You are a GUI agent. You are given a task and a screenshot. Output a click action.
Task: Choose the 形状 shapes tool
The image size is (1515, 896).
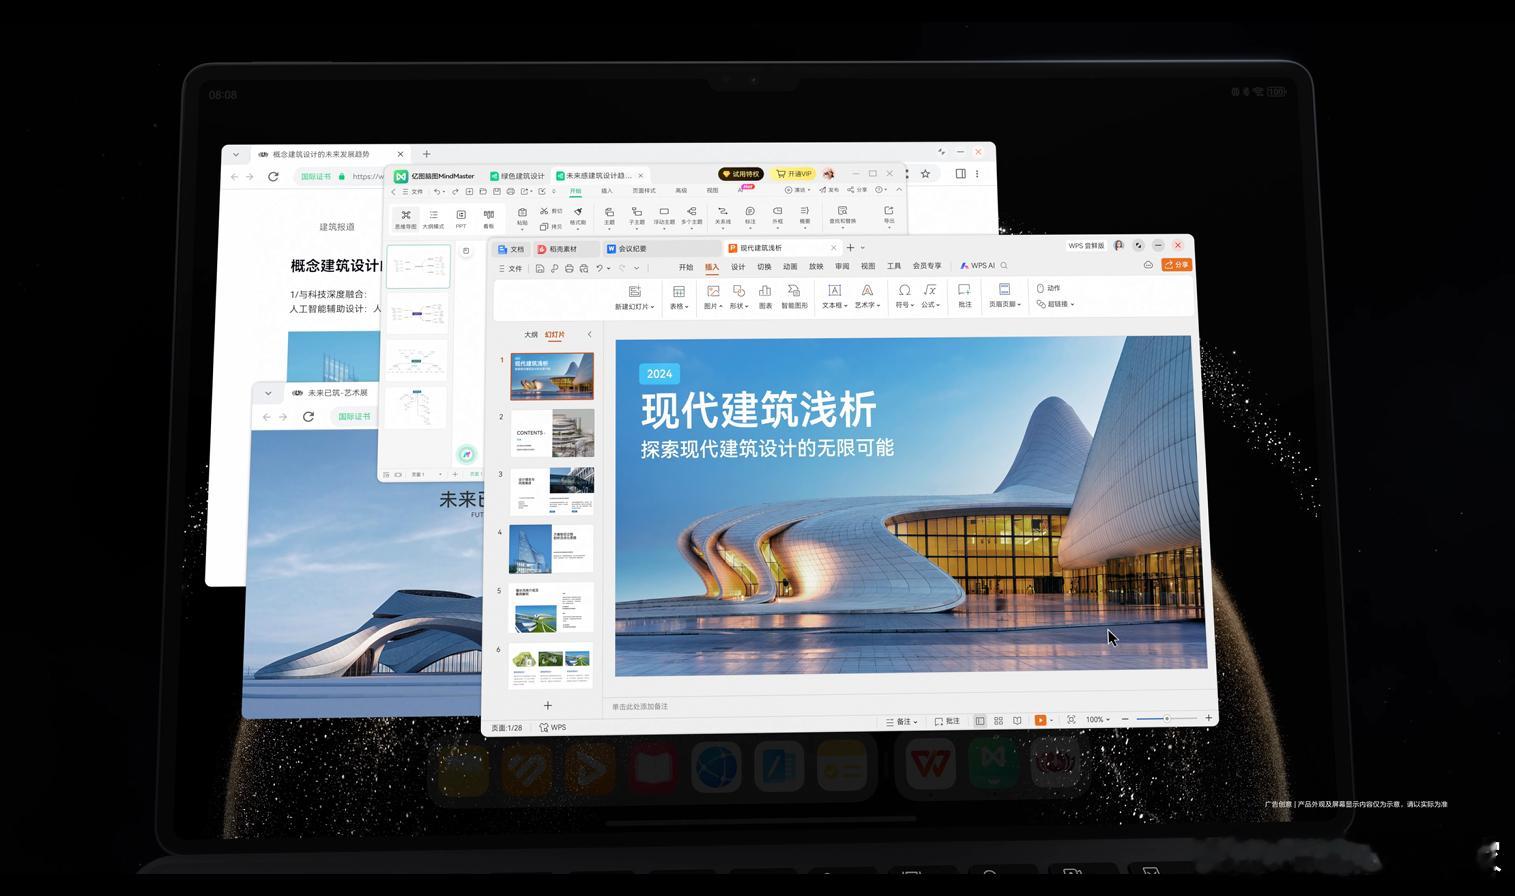(x=739, y=297)
